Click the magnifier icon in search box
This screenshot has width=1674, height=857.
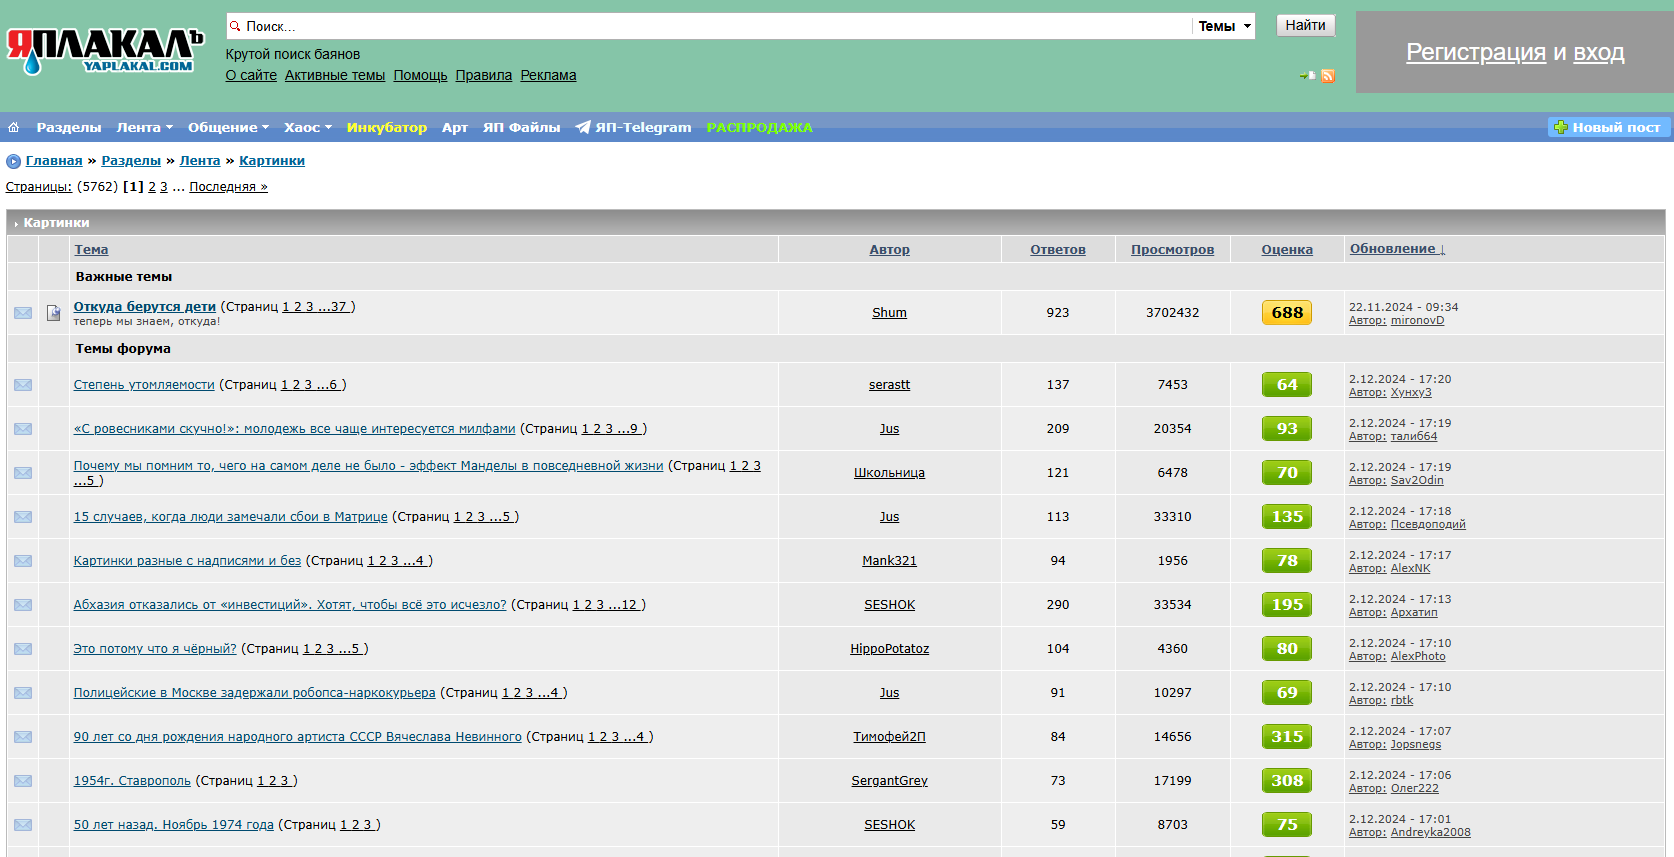coord(235,26)
